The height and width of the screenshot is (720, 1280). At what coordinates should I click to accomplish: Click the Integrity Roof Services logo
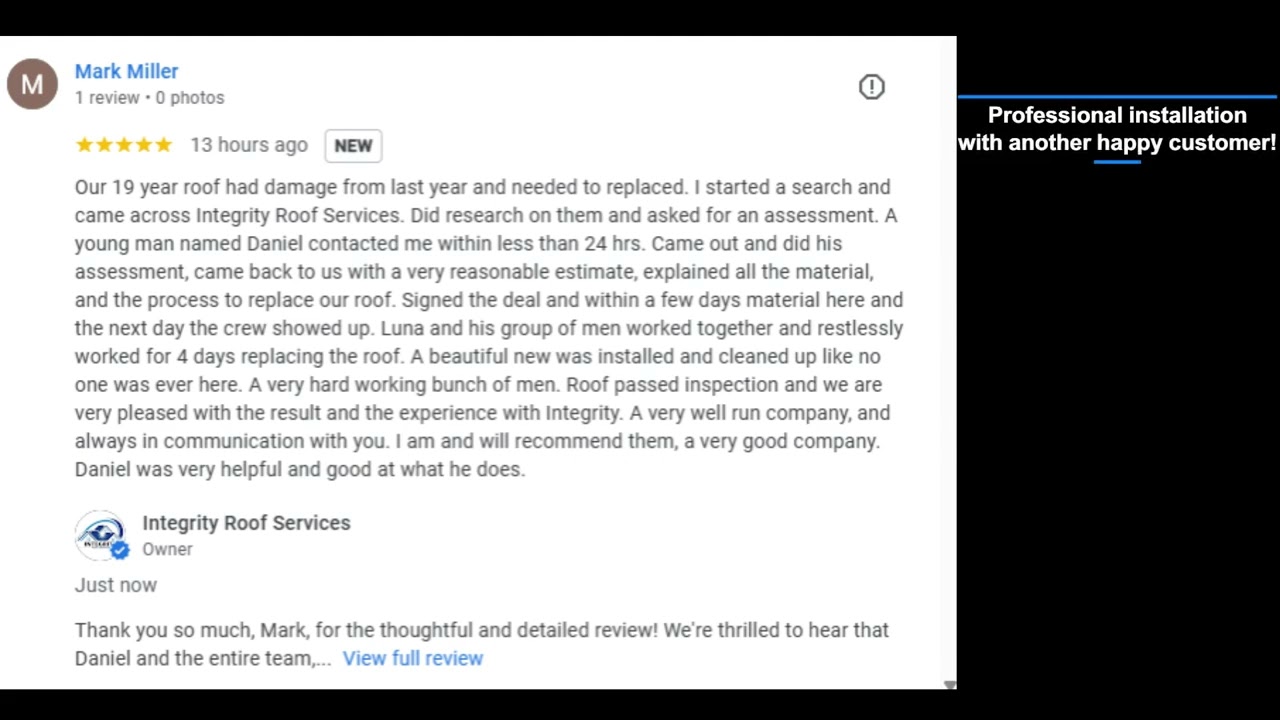99,535
